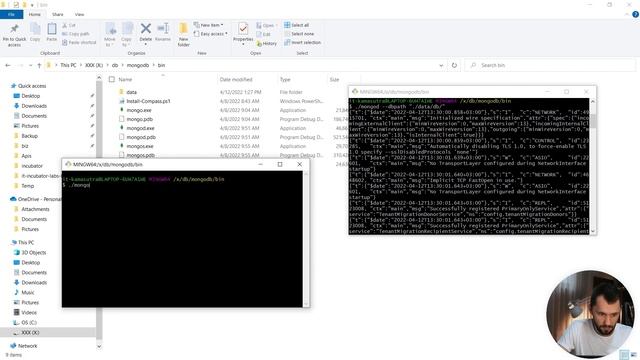Switch to details view button
This screenshot has width=640, height=360.
(624, 355)
